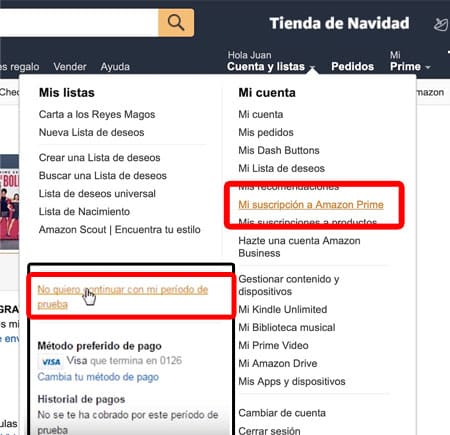Screen dimensions: 450x435
Task: Open the Tienda de Navidad banner link
Action: [x=339, y=23]
